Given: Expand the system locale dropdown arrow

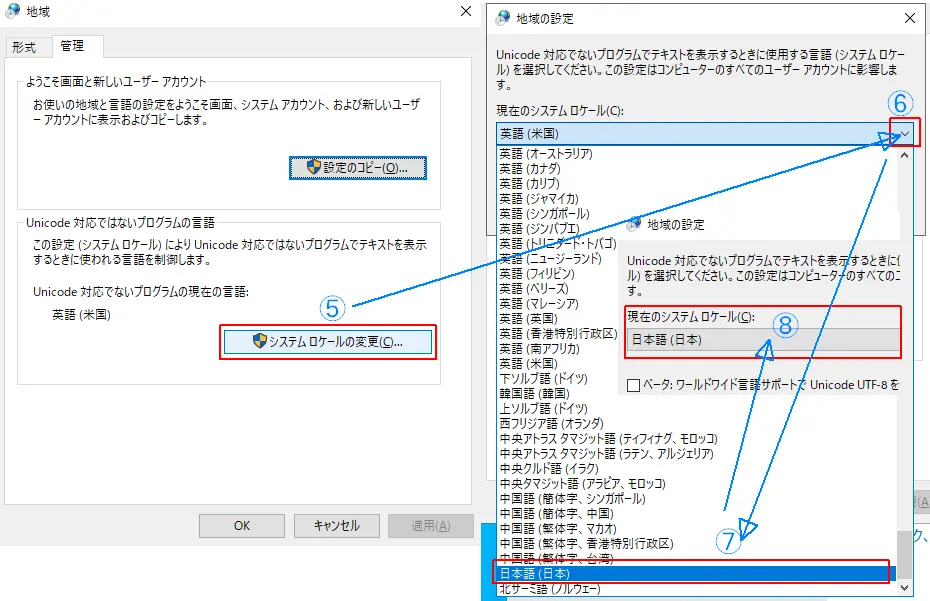Looking at the screenshot, I should (x=904, y=133).
